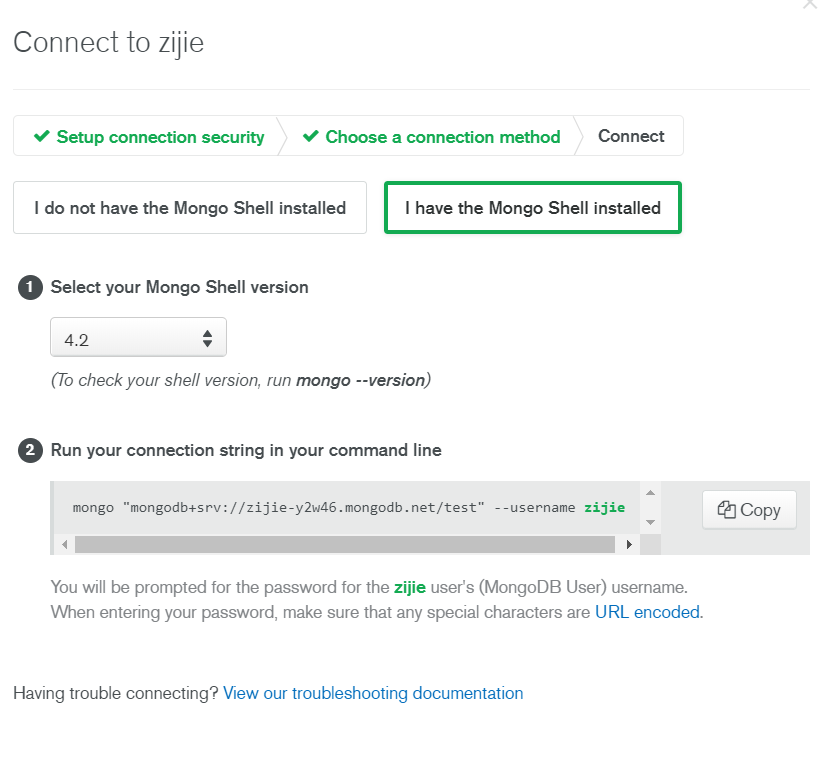The height and width of the screenshot is (760, 825).
Task: Click right arrow of horizontal code scrollbar
Action: [x=629, y=545]
